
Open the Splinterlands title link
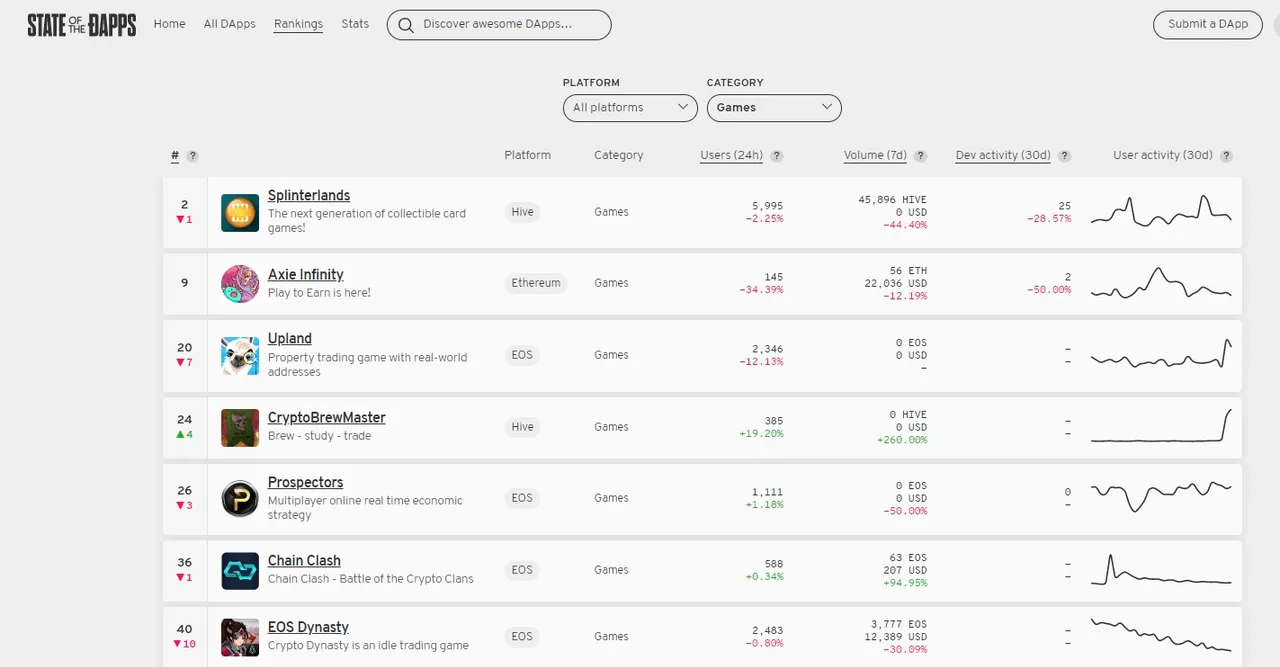[x=309, y=196]
